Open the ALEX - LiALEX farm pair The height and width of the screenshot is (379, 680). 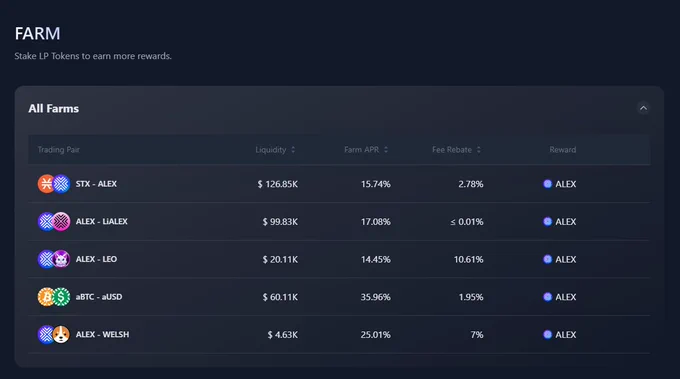[101, 222]
